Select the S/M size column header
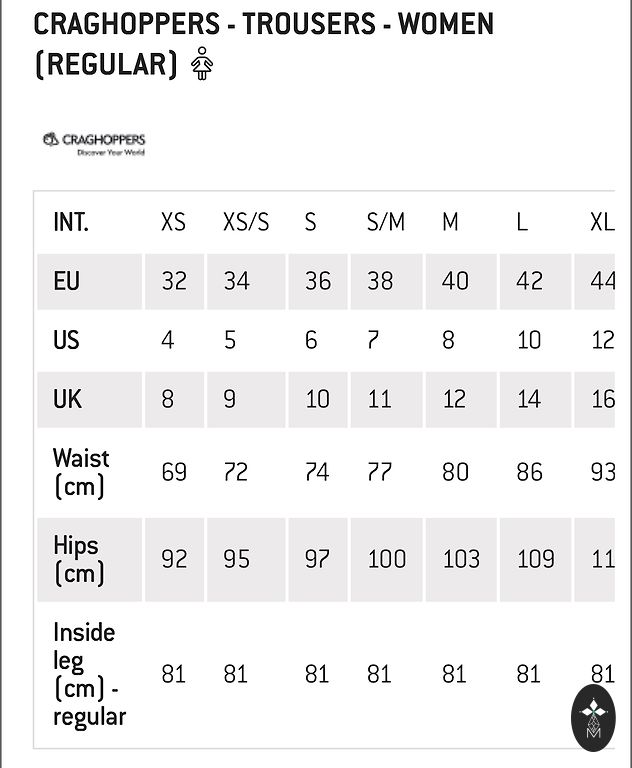Viewport: 632px width, 768px height. 386,222
